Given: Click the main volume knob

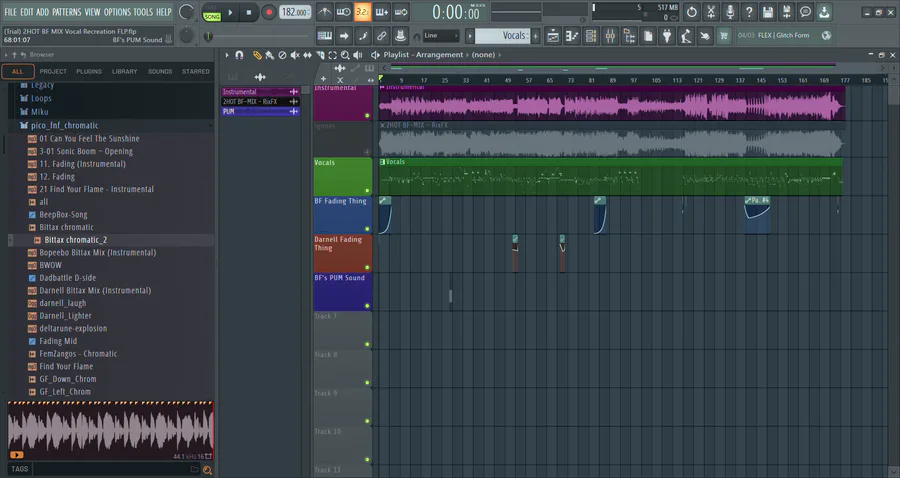Looking at the screenshot, I should 186,11.
